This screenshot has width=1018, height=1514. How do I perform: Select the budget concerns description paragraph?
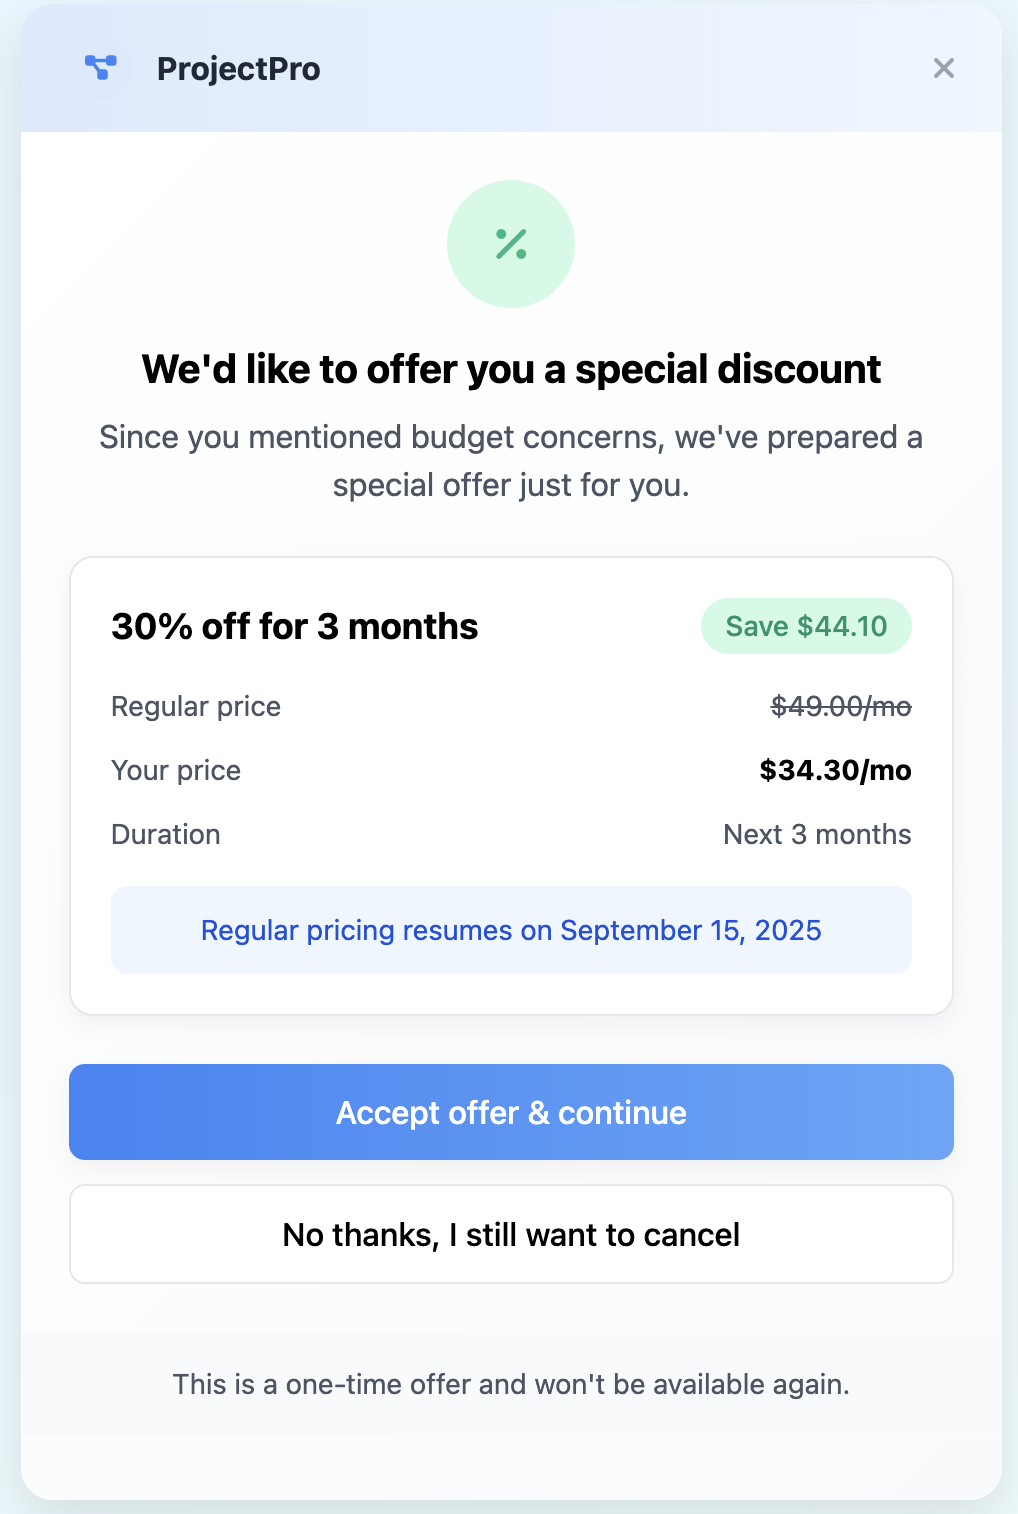tap(511, 460)
